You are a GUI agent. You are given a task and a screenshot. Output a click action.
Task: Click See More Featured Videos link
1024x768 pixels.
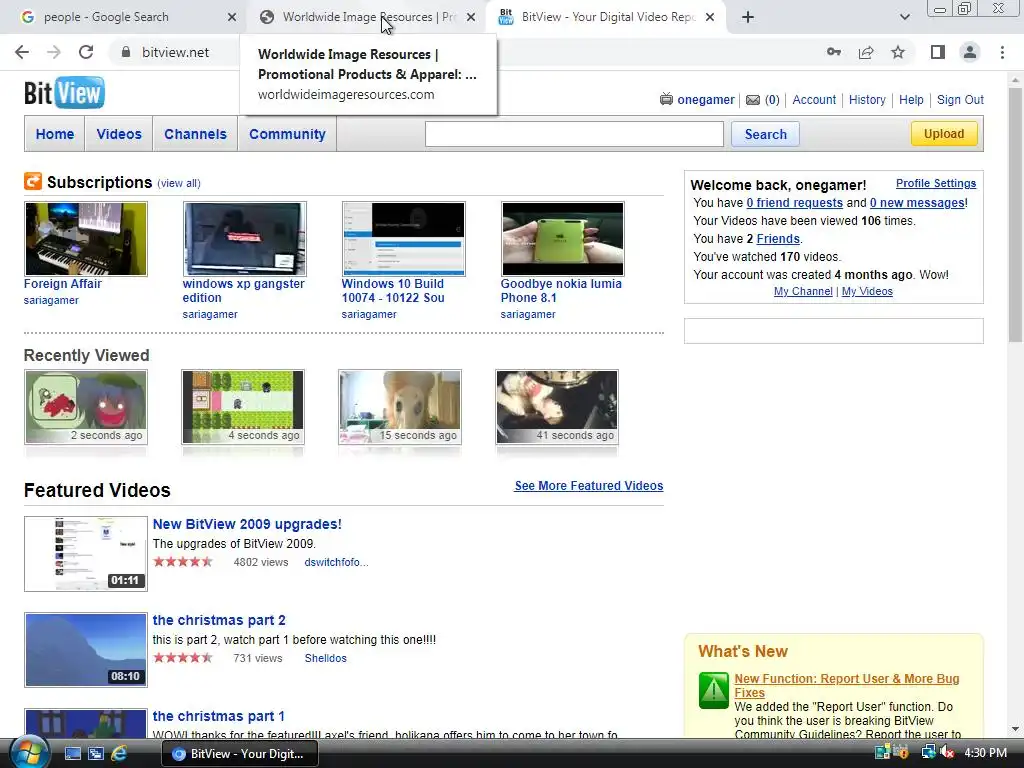(x=588, y=486)
